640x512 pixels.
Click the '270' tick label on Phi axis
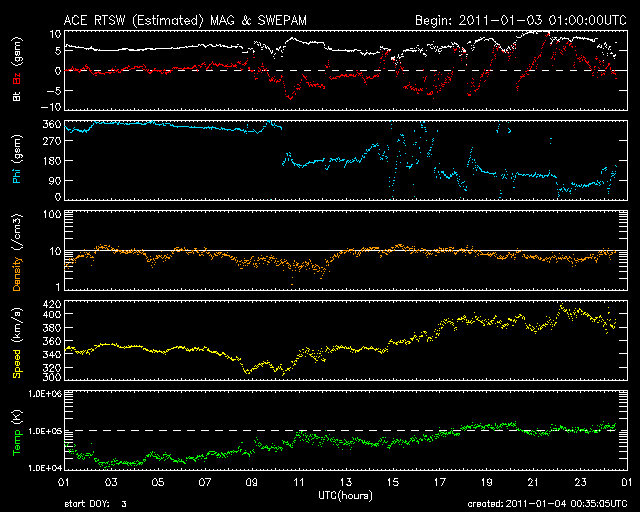52,141
